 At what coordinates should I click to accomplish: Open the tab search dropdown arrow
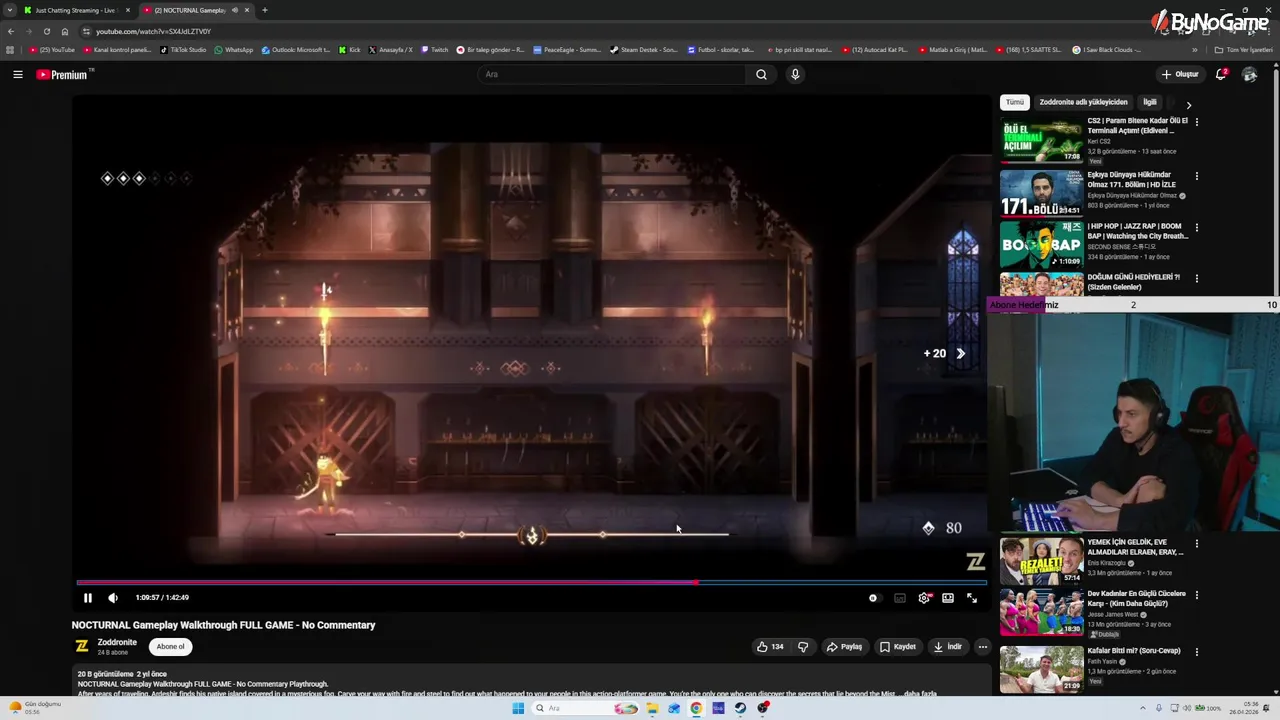click(10, 10)
